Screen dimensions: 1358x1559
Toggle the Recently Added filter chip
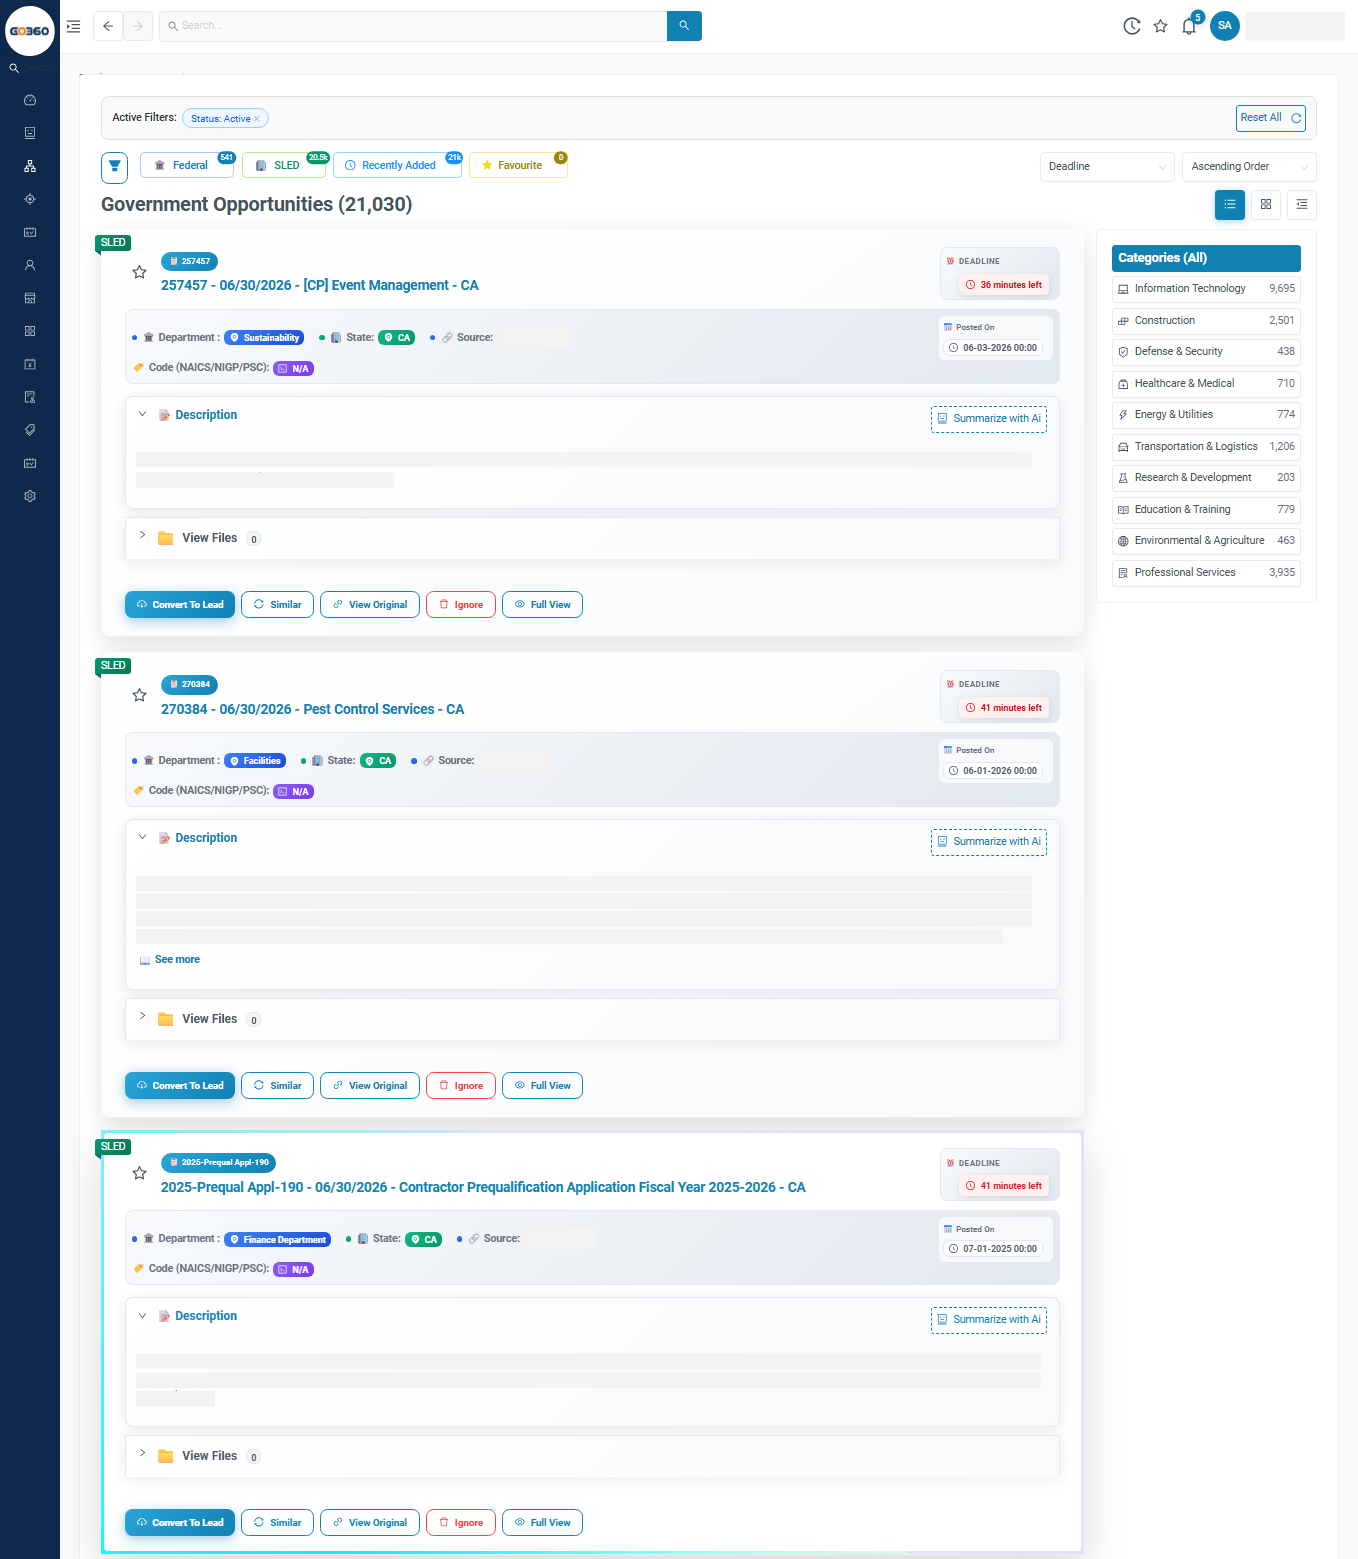click(397, 165)
